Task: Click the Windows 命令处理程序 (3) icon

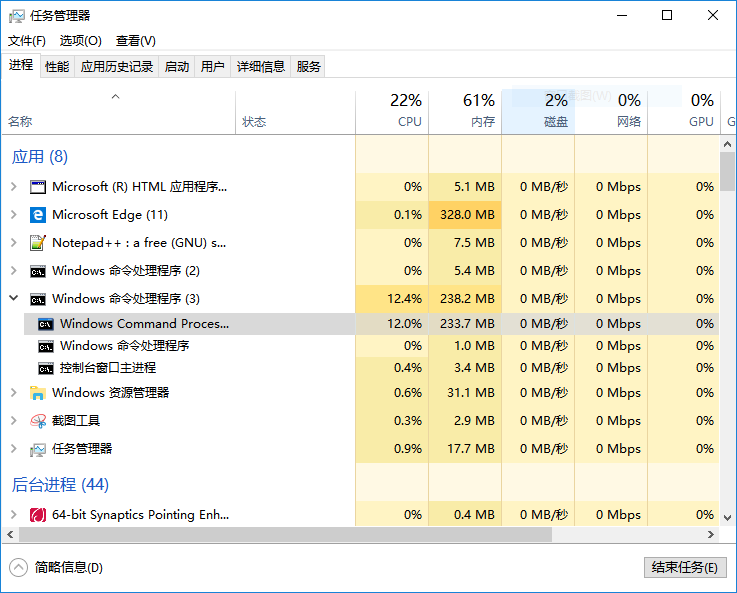Action: [x=38, y=299]
